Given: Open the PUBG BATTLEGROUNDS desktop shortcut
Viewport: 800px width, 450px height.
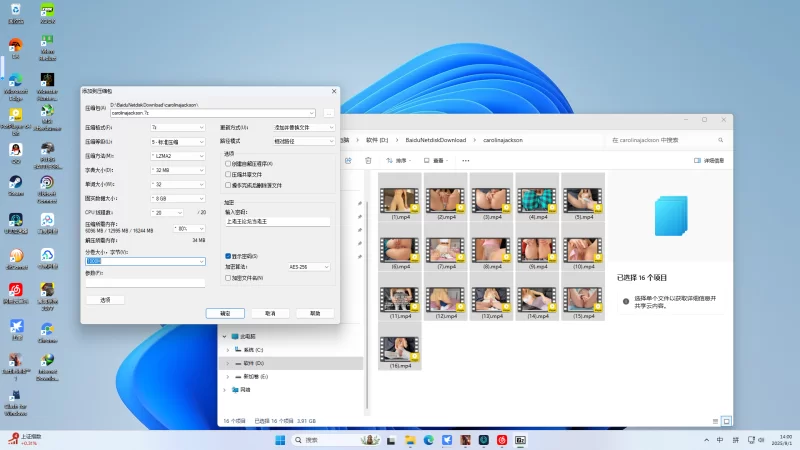Looking at the screenshot, I should pyautogui.click(x=47, y=156).
